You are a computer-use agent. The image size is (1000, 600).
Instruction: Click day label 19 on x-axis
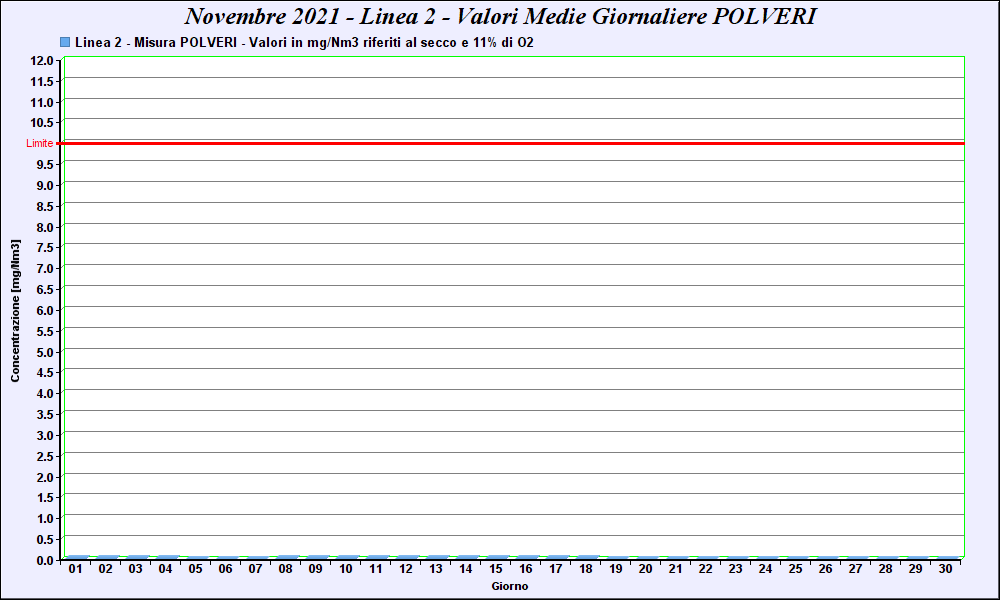pyautogui.click(x=615, y=569)
